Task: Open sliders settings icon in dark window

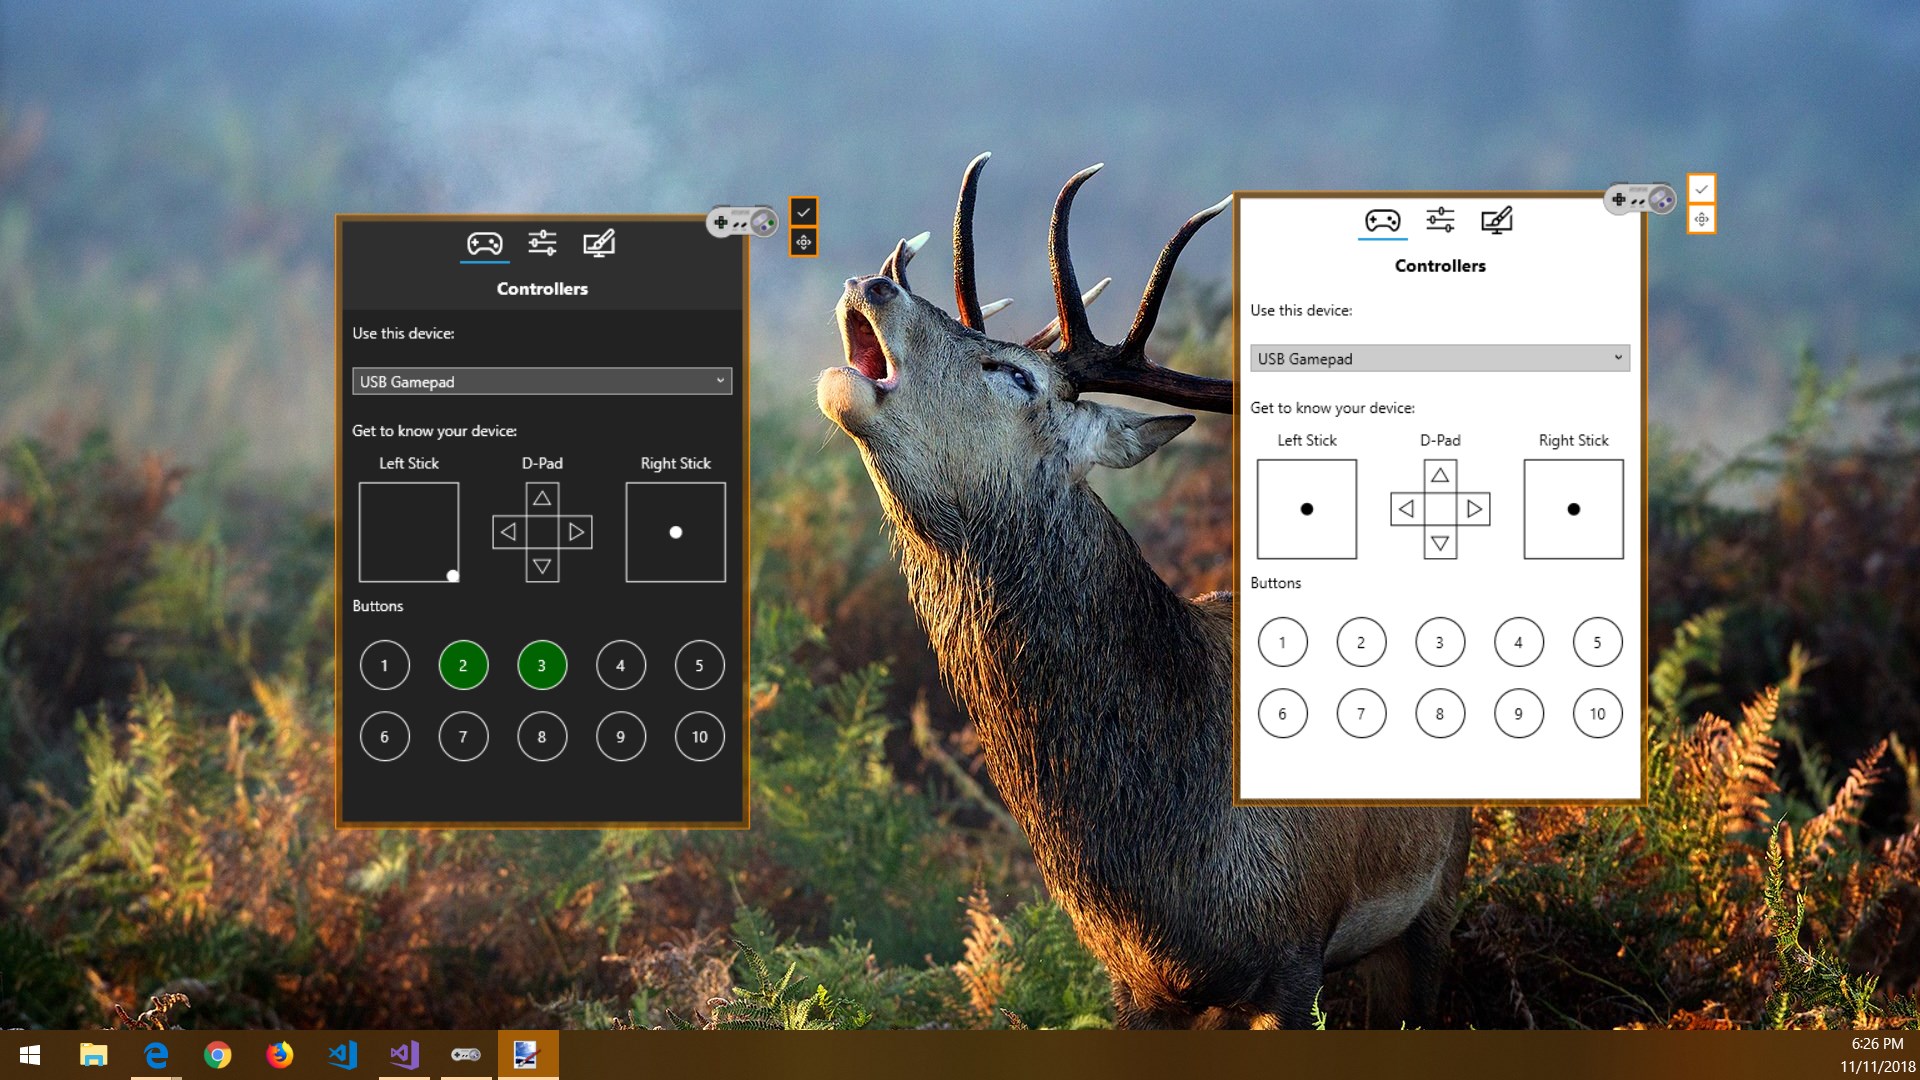Action: (542, 243)
